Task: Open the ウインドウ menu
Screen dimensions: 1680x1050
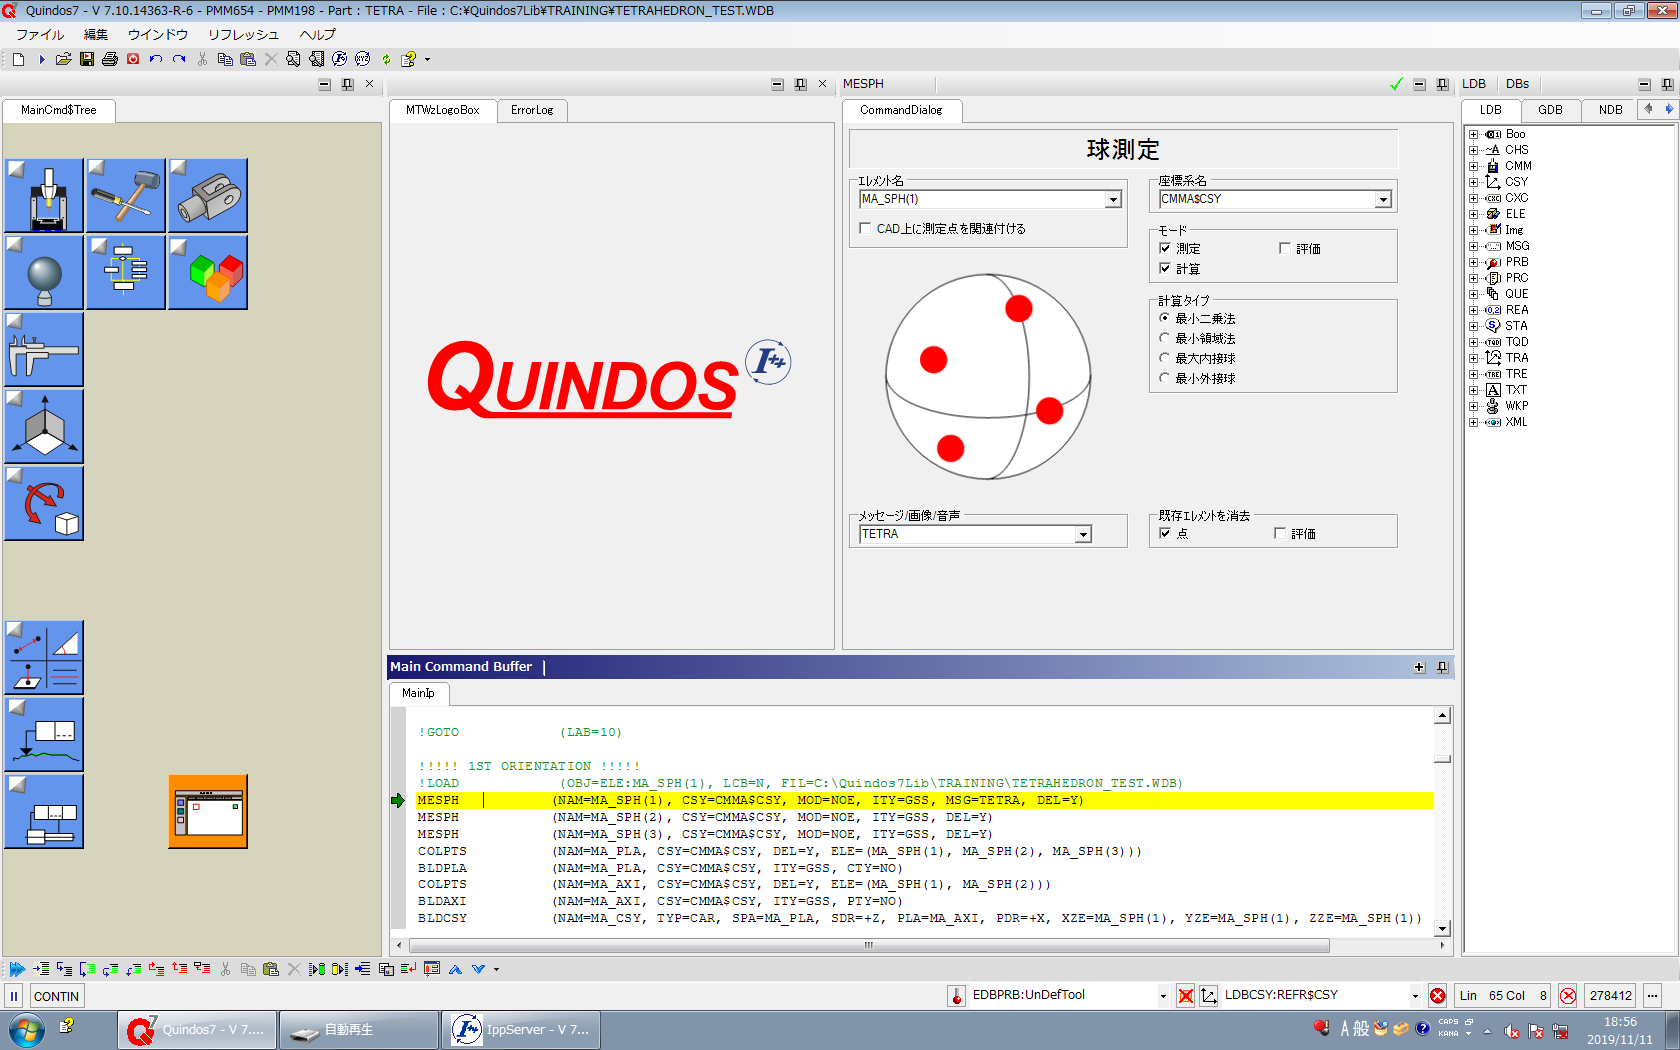Action: pos(158,34)
